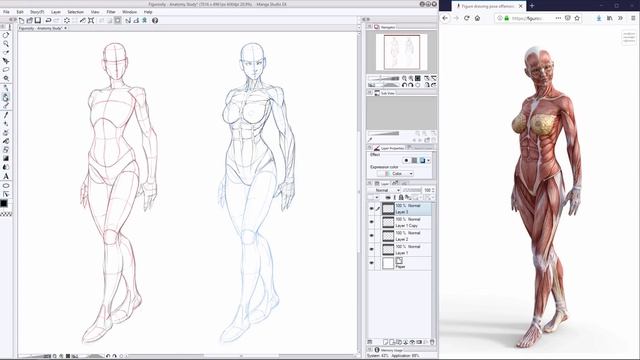The width and height of the screenshot is (640, 360).
Task: Click the Firefox home button
Action: [x=477, y=18]
